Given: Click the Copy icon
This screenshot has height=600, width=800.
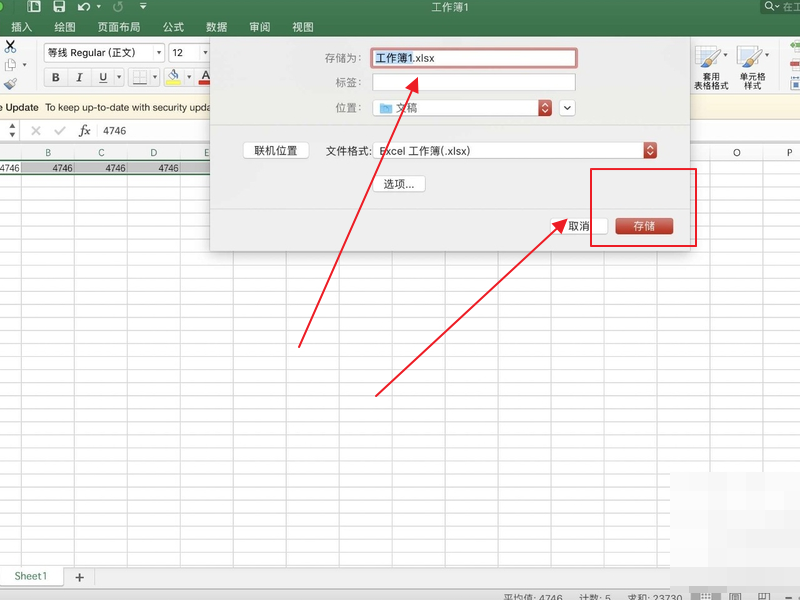Looking at the screenshot, I should coord(10,65).
